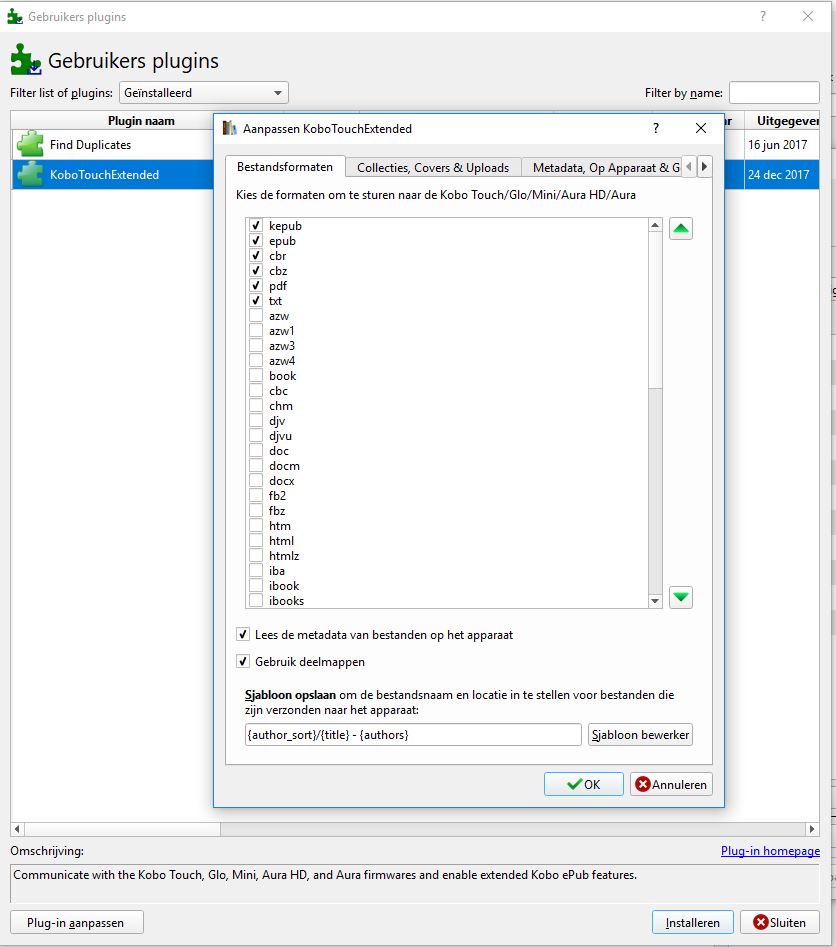Enable the cbc format checkbox
The height and width of the screenshot is (947, 836).
point(256,391)
